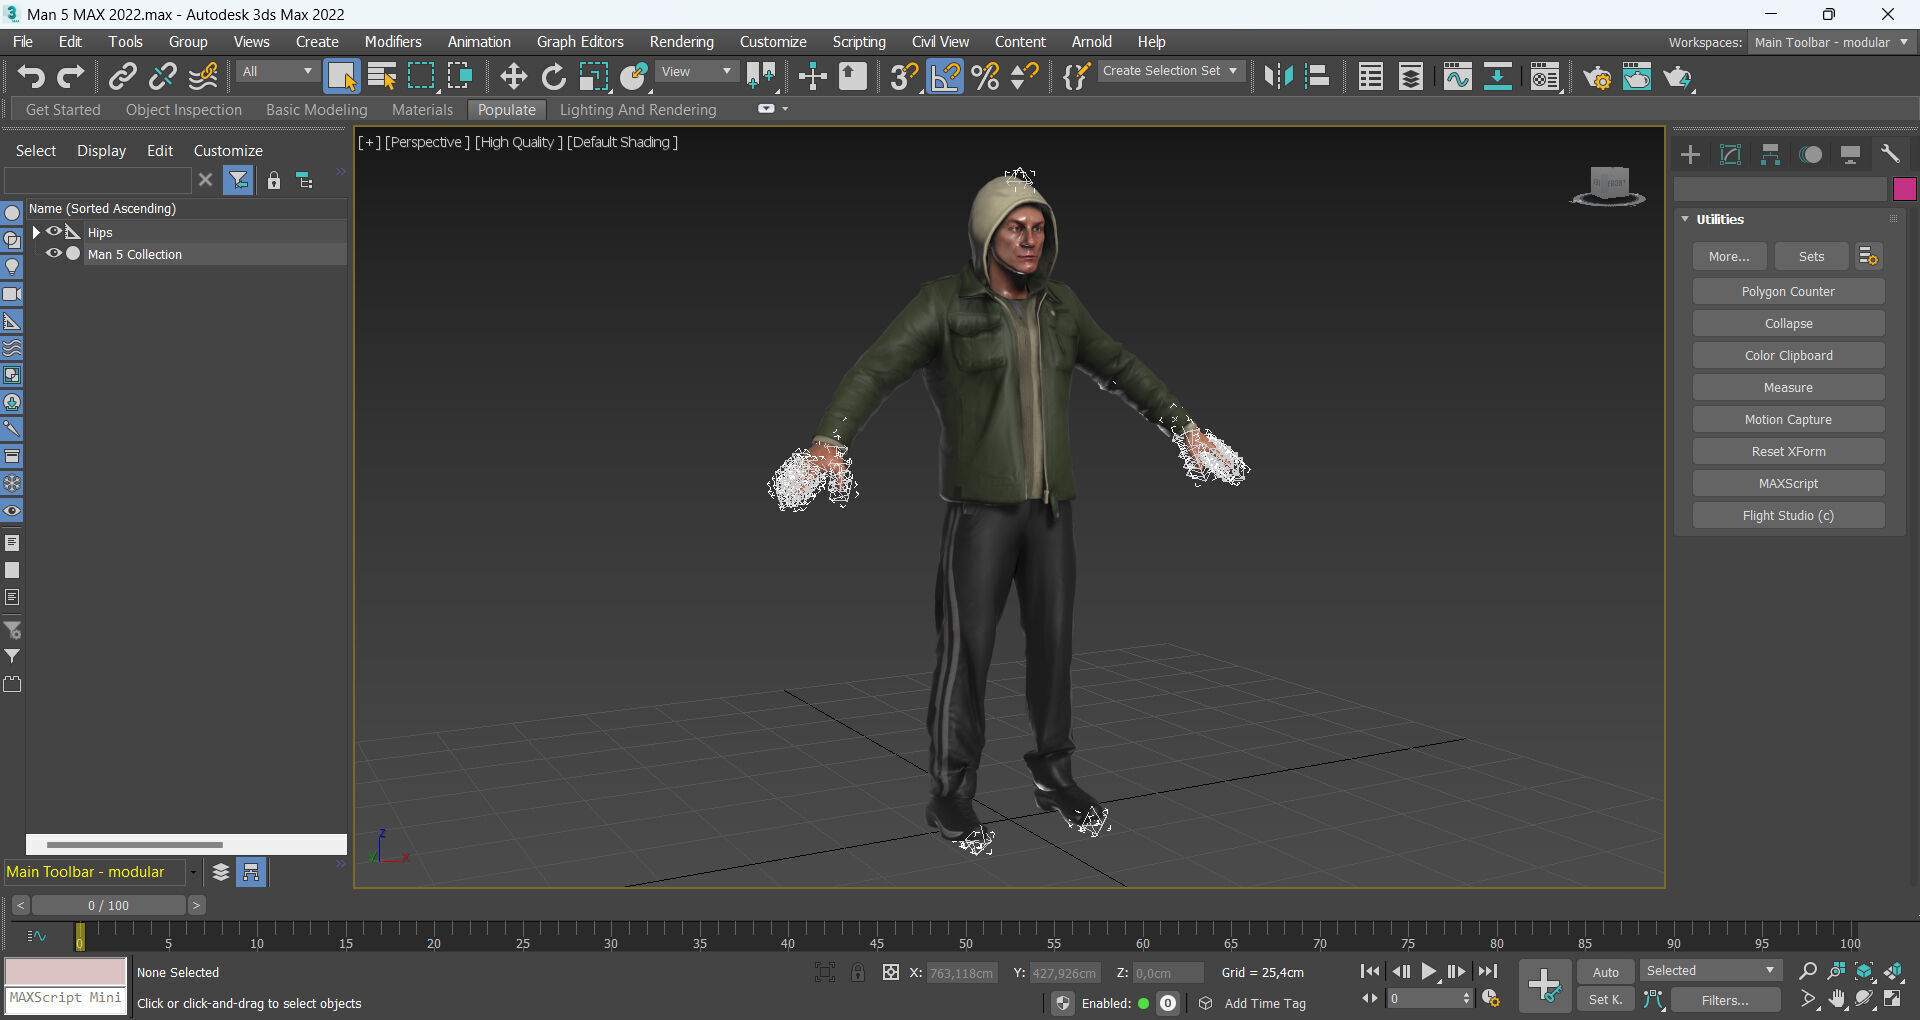Toggle visibility eye of Hips object
Image resolution: width=1920 pixels, height=1020 pixels.
coord(54,232)
